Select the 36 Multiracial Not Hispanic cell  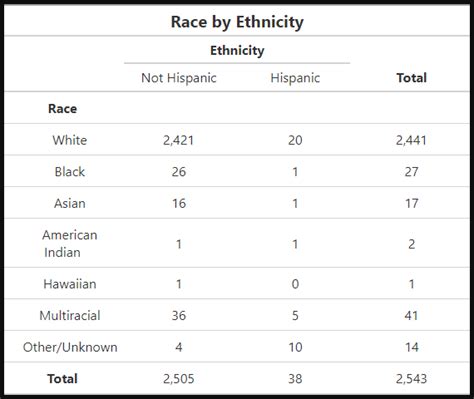179,315
